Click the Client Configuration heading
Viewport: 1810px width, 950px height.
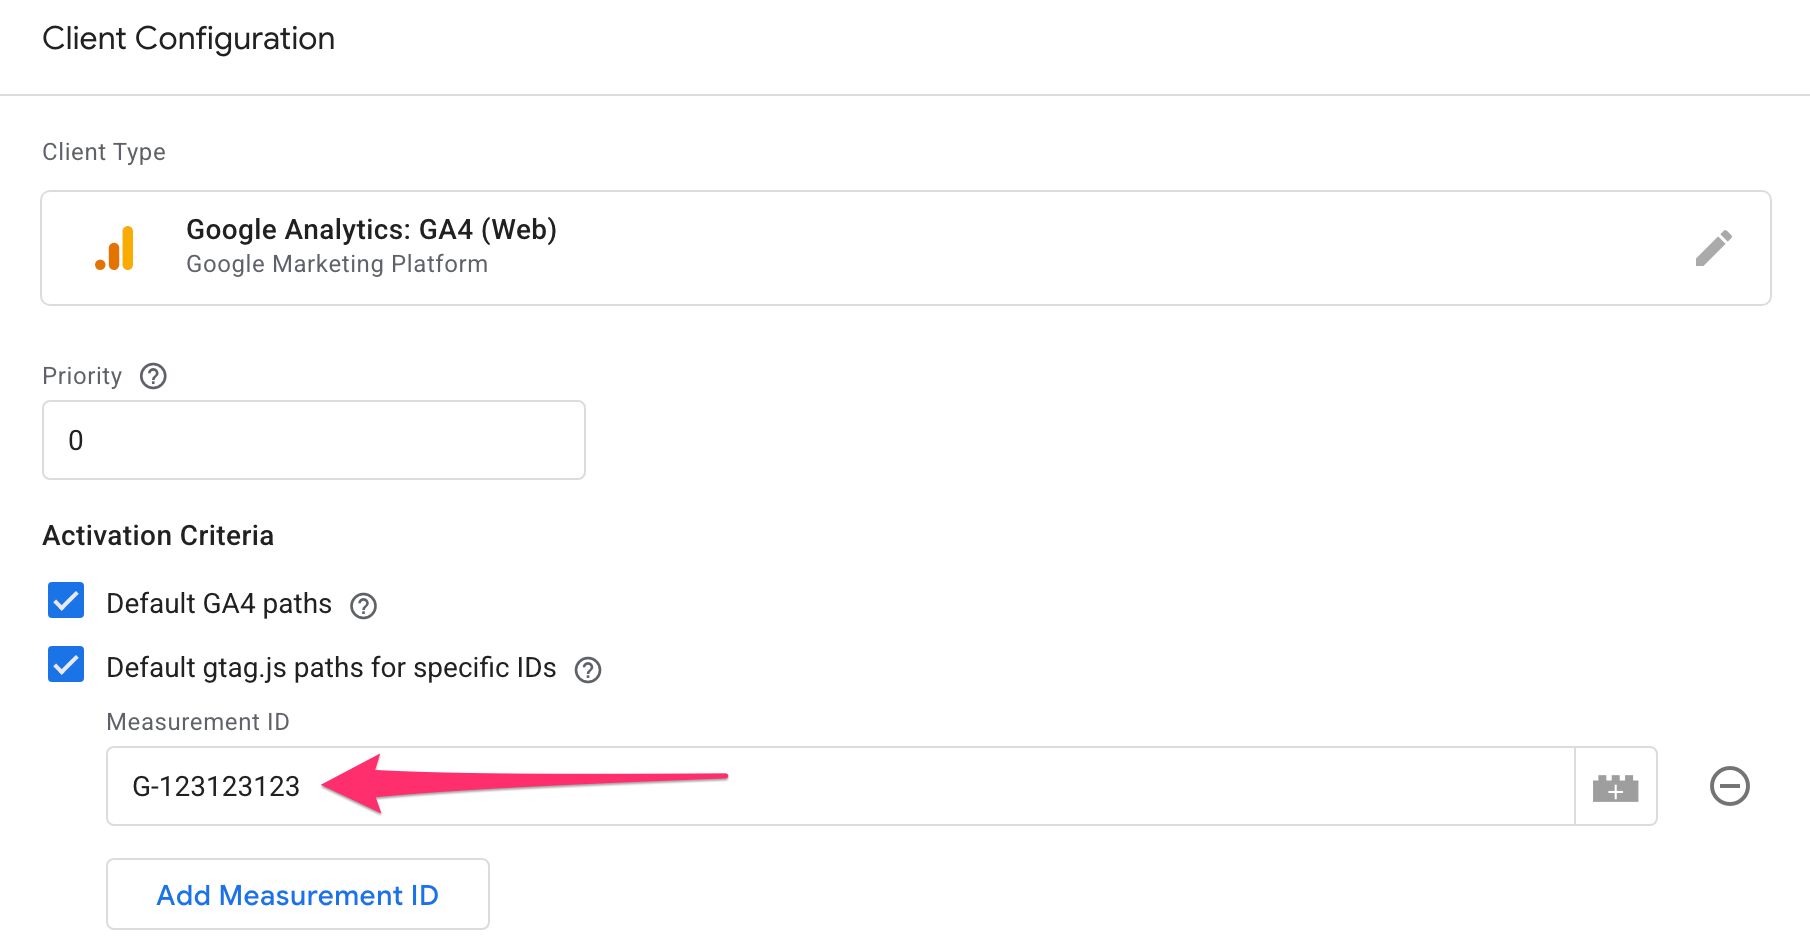point(188,39)
